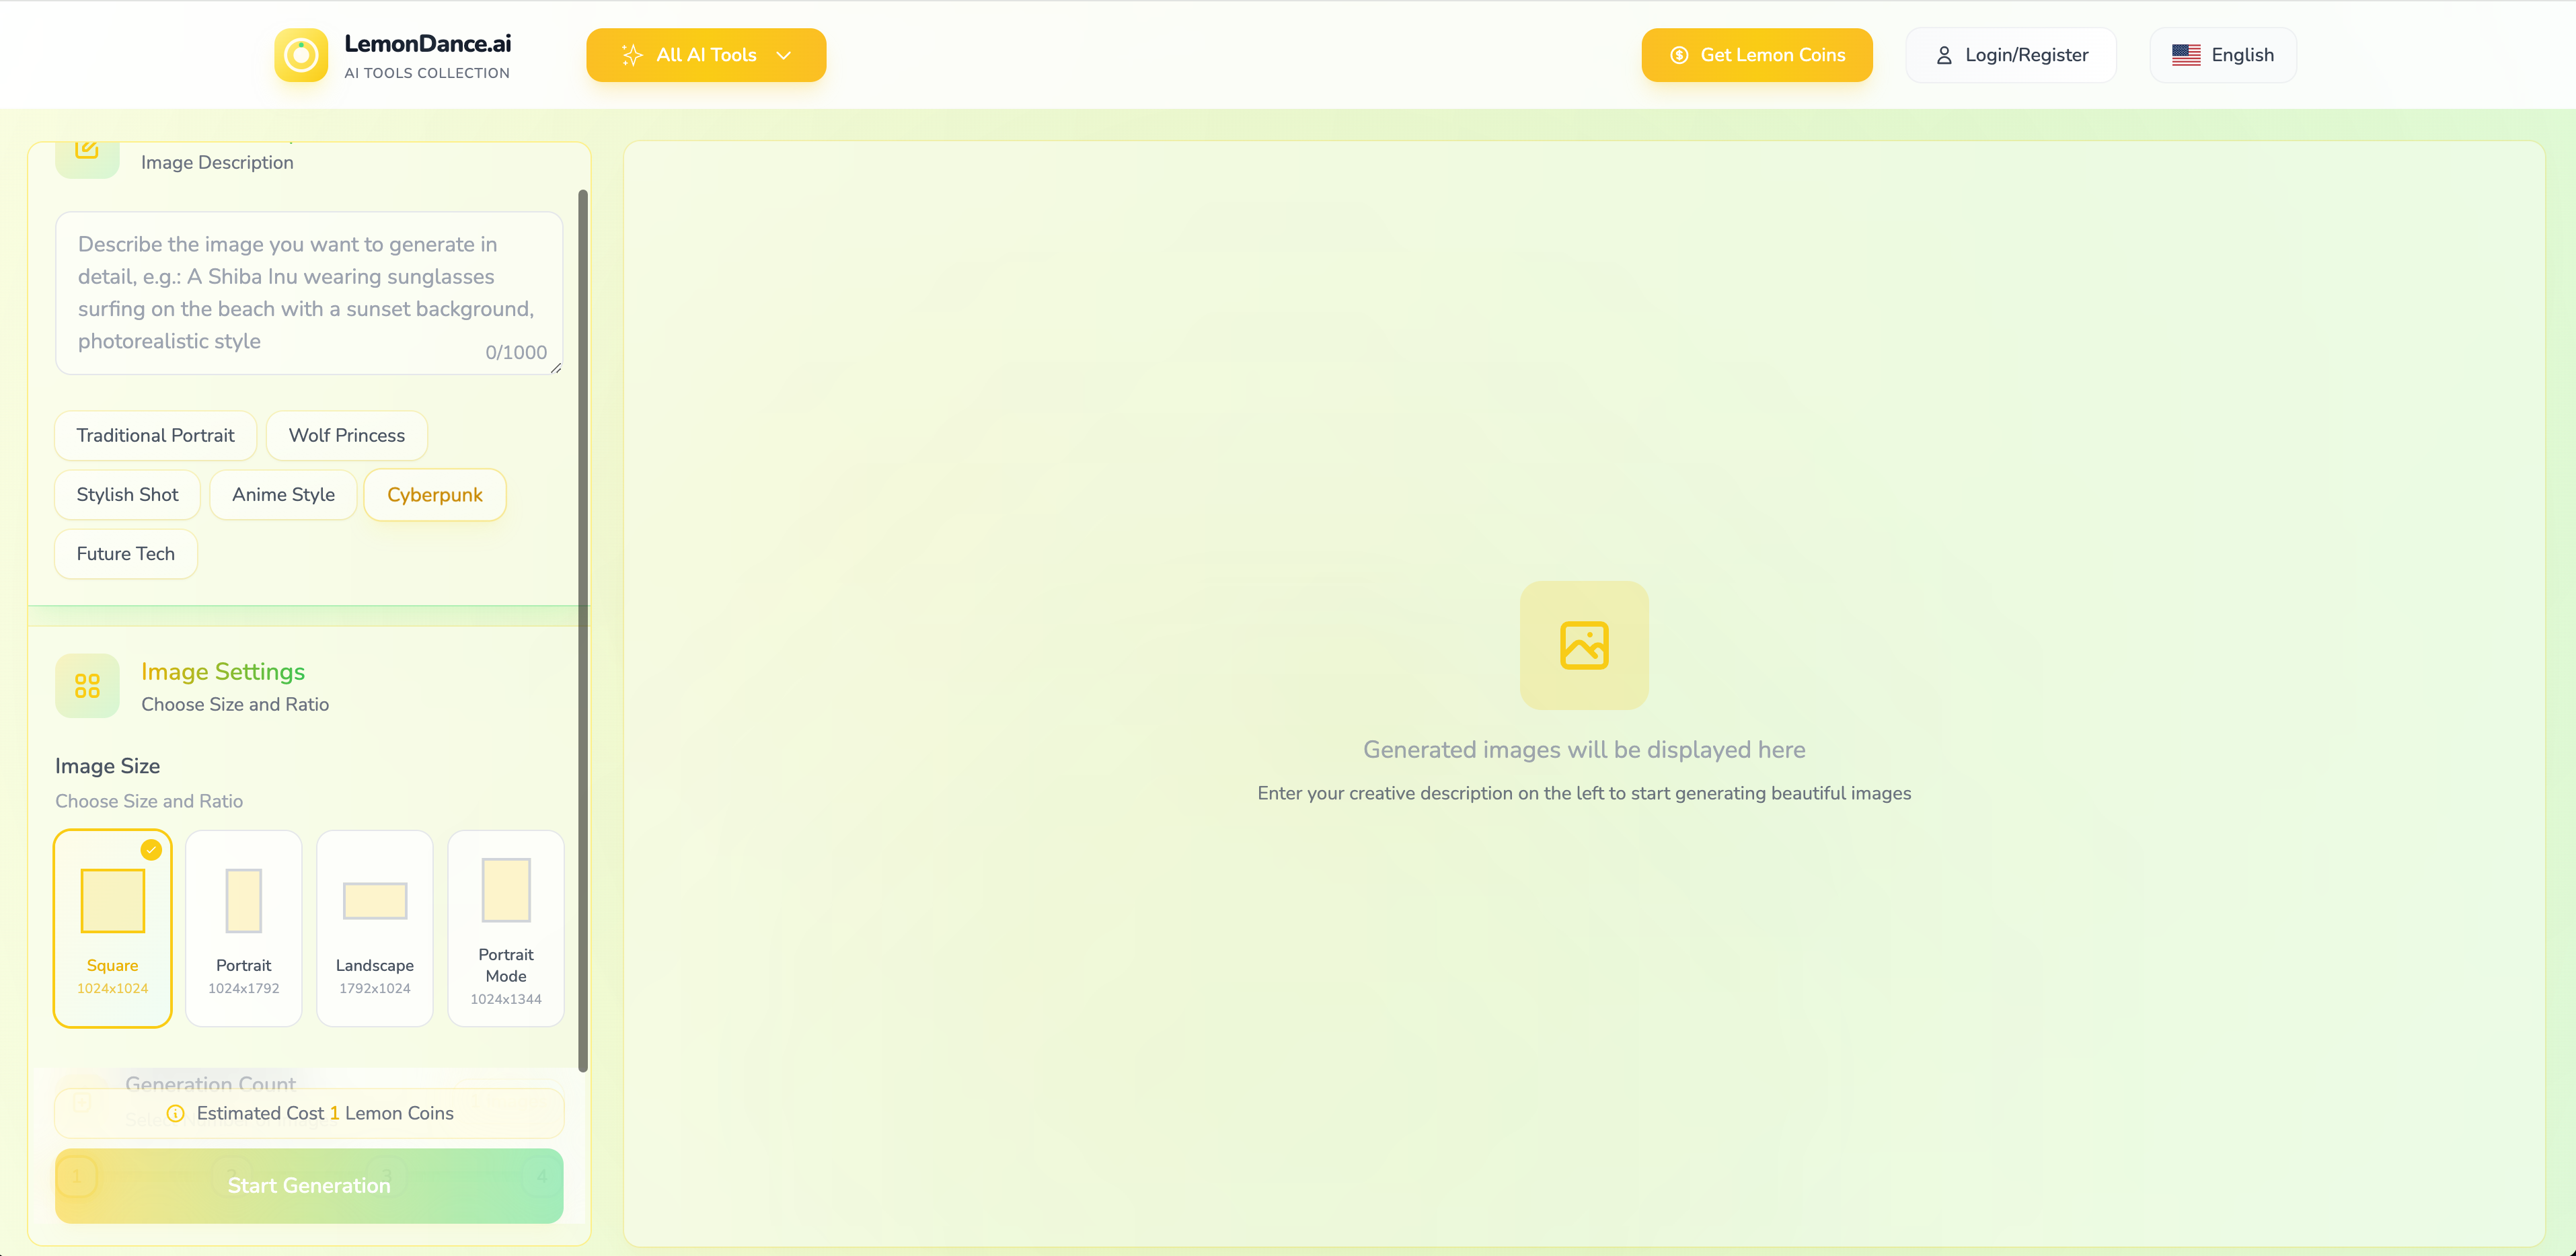Image resolution: width=2576 pixels, height=1256 pixels.
Task: Click the LemonDance lemon logo icon
Action: tap(300, 55)
